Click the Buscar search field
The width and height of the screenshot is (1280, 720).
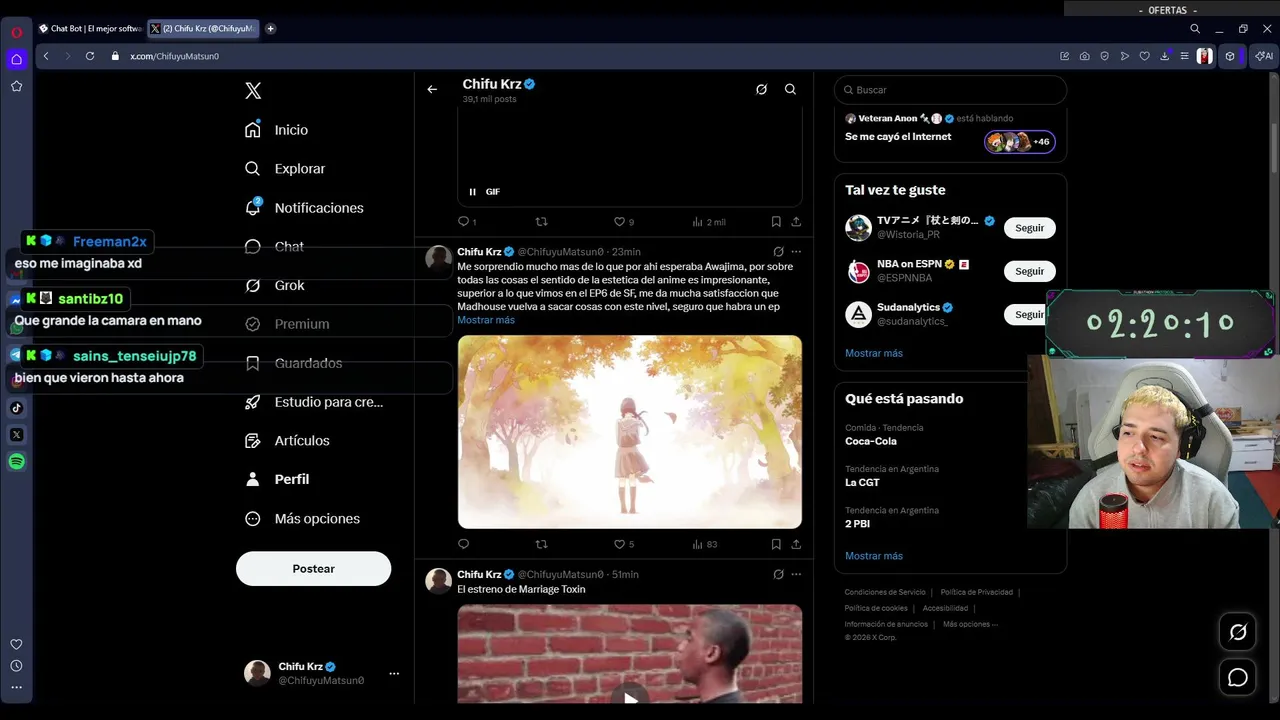(950, 90)
